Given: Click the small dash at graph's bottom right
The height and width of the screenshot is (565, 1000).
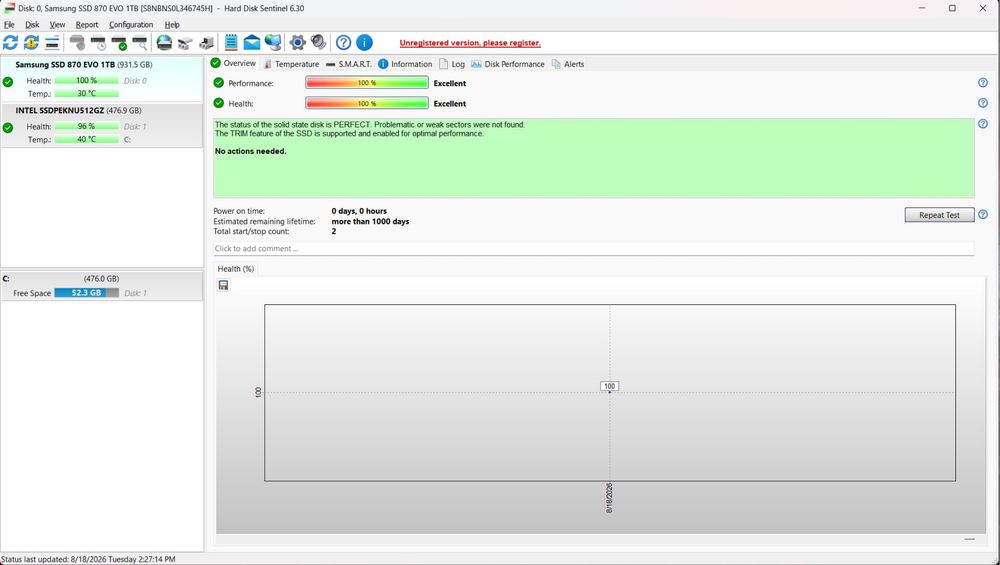Looking at the screenshot, I should point(969,539).
